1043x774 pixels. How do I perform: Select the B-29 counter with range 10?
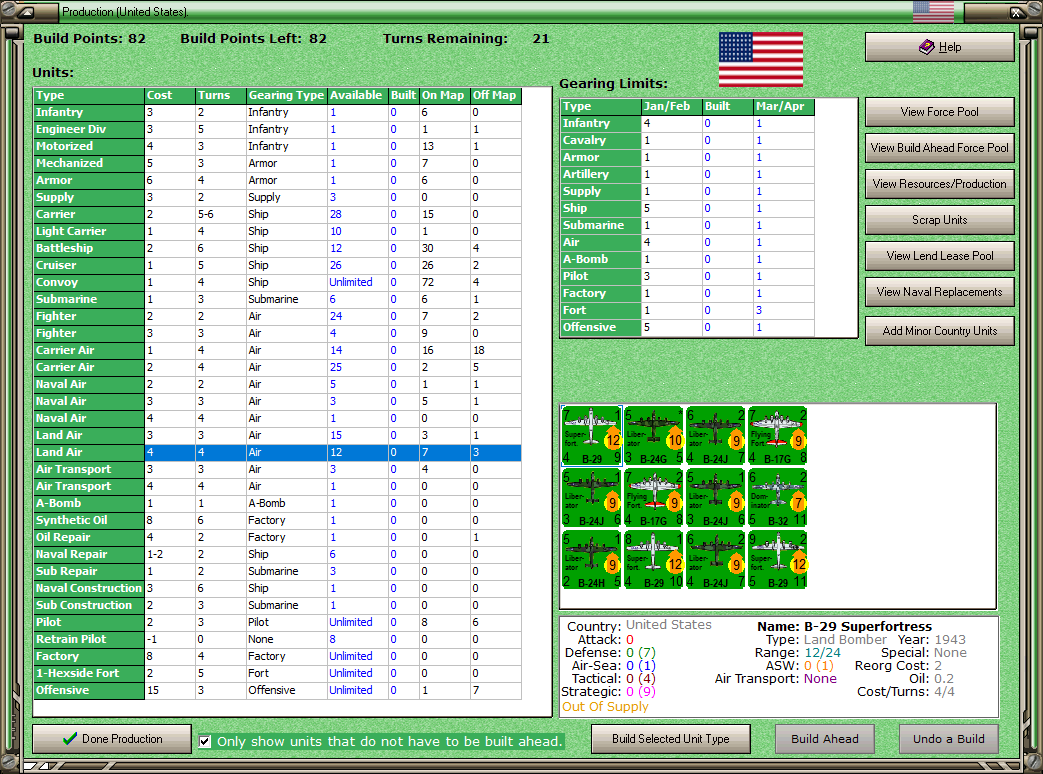(653, 559)
